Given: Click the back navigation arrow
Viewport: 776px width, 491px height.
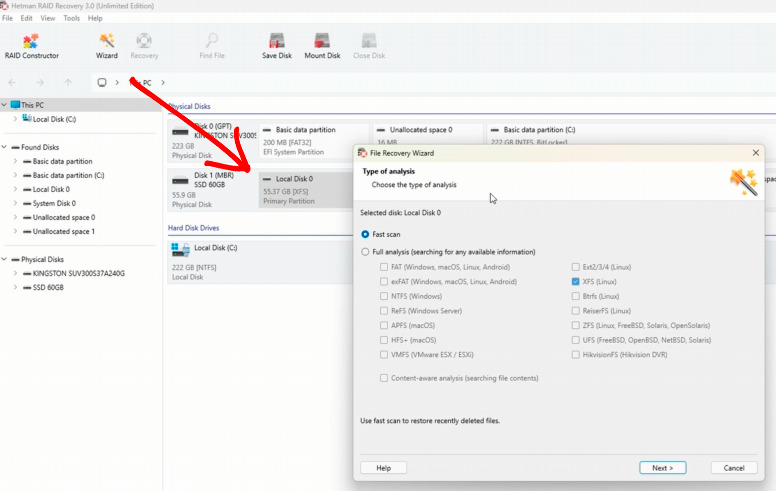Looking at the screenshot, I should pyautogui.click(x=12, y=83).
